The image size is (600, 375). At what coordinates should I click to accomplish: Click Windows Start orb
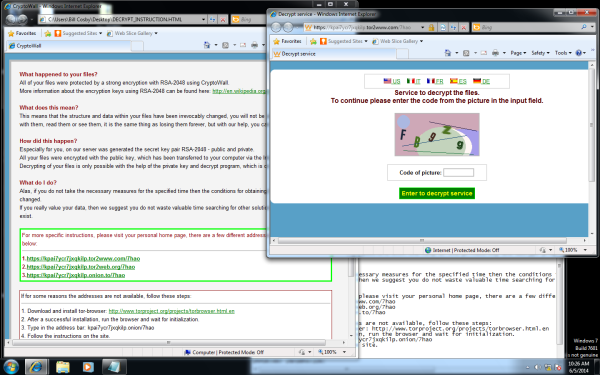(x=11, y=367)
